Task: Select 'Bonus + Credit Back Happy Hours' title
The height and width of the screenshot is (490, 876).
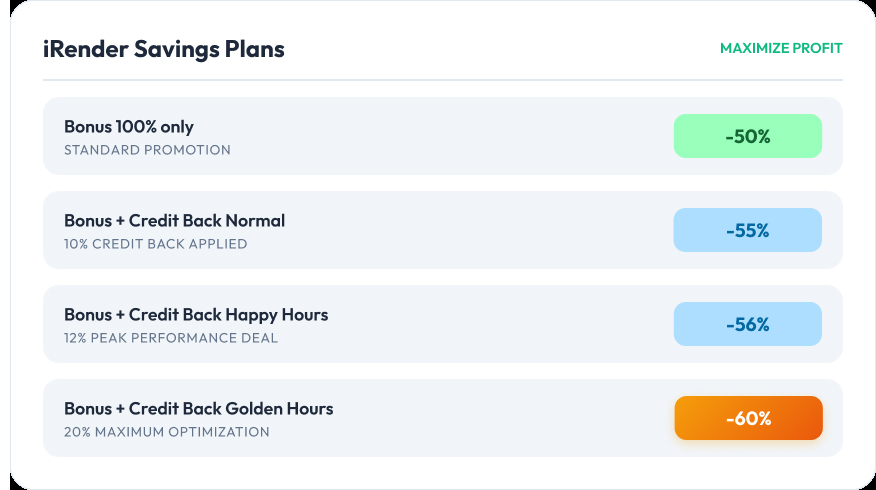Action: point(196,315)
